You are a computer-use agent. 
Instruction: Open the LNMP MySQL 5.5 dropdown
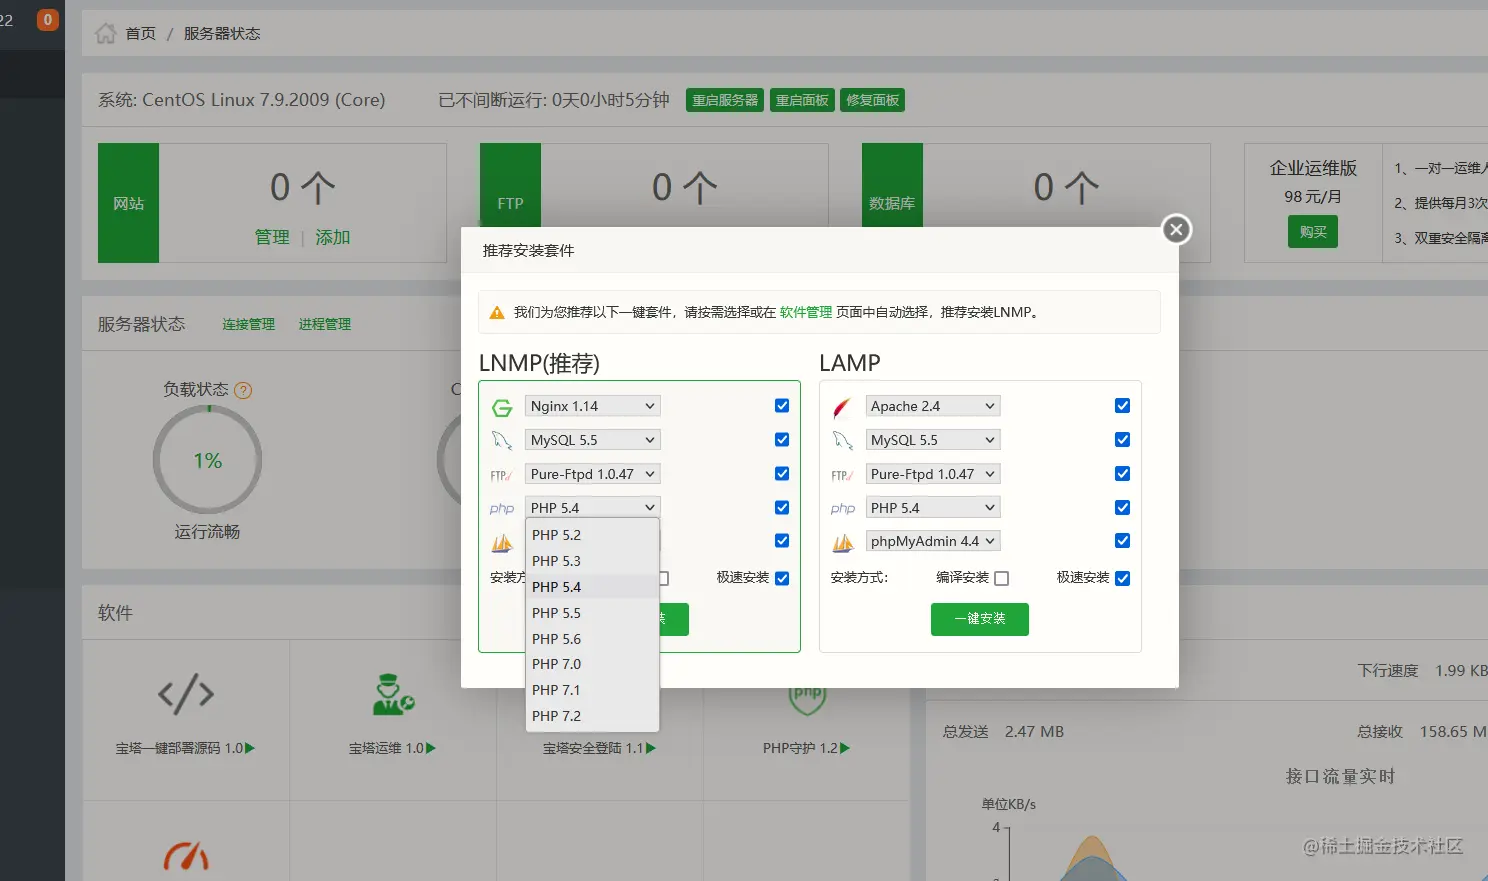(593, 440)
